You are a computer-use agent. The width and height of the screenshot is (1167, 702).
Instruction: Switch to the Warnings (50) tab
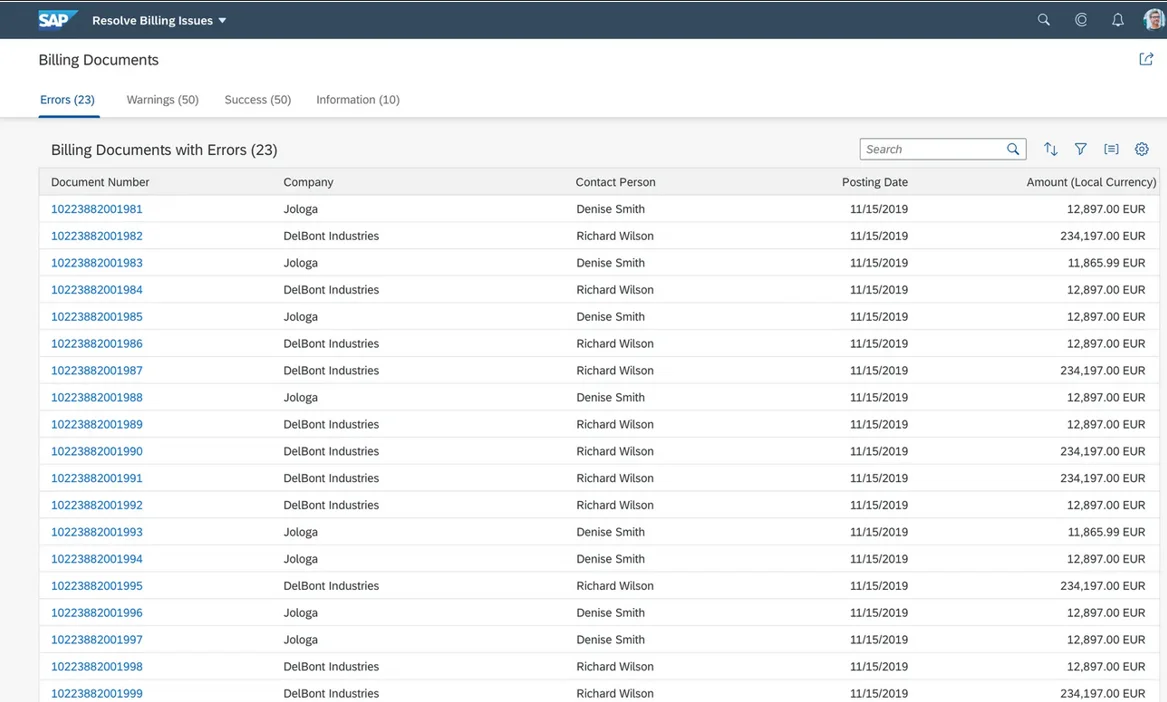pyautogui.click(x=162, y=100)
